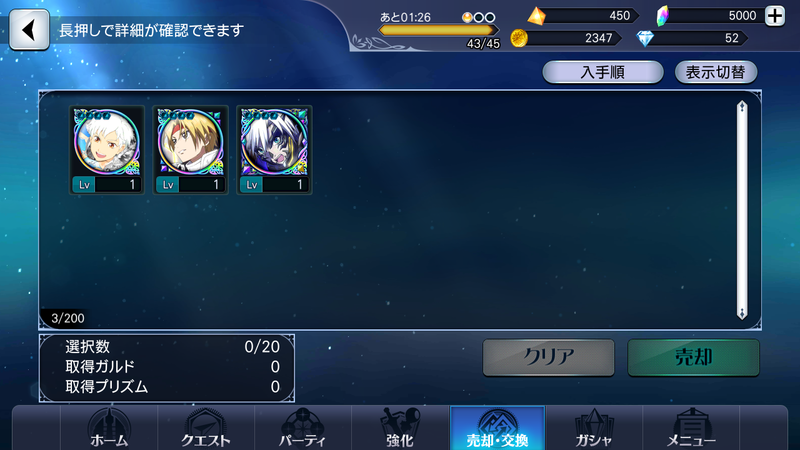Screen dimensions: 800x450
Task: Open the パーティ party tab
Action: (303, 429)
